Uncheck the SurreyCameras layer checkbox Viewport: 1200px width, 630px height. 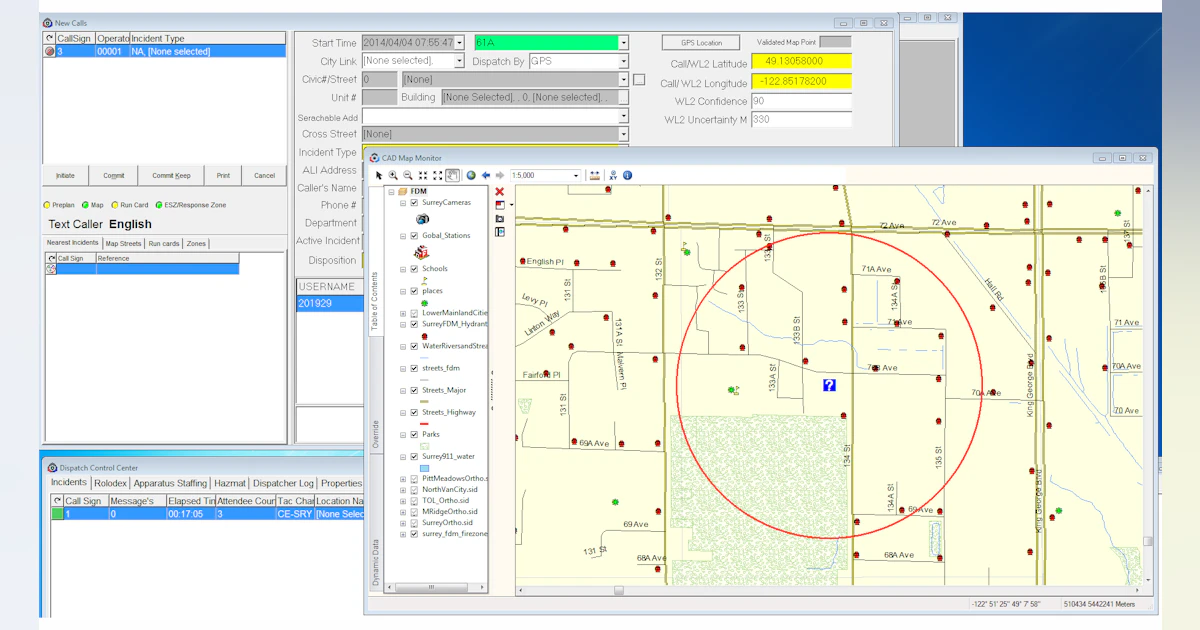click(414, 203)
